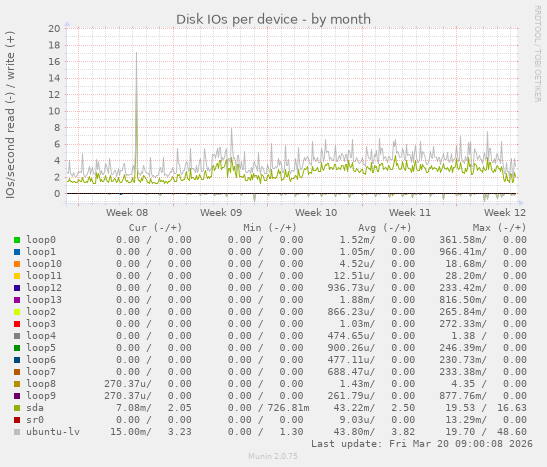Click the IOs/second read write axis title
Viewport: 547px width, 467px height.
(x=10, y=115)
